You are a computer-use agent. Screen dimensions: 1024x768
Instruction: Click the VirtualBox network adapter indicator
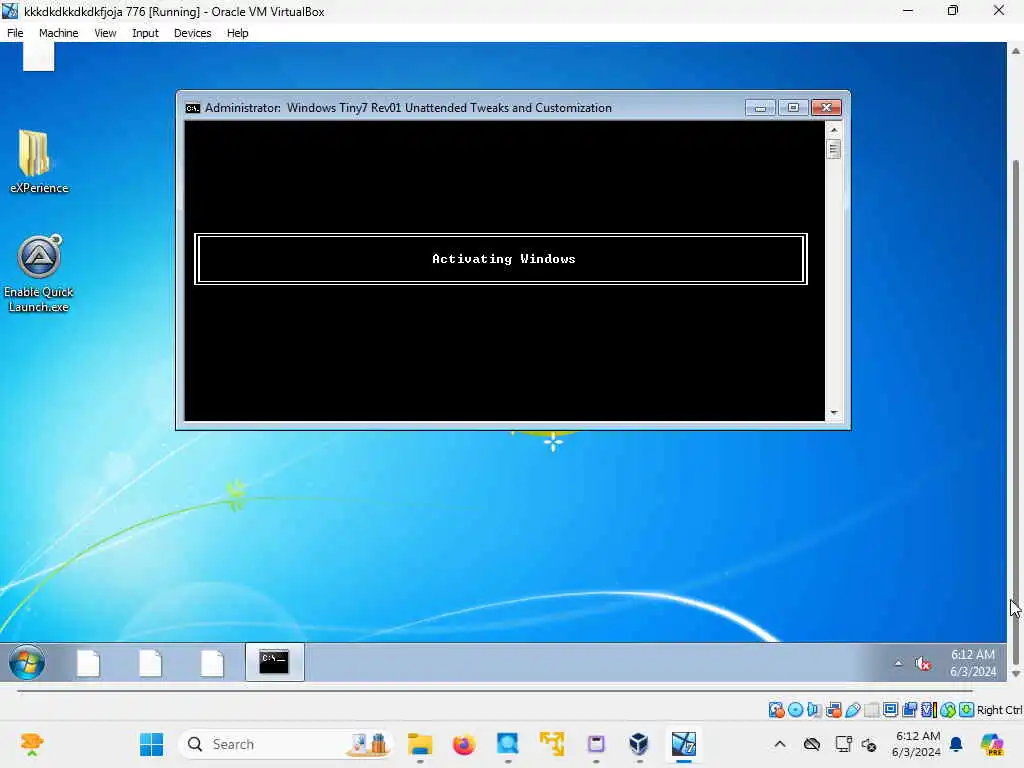click(x=833, y=710)
